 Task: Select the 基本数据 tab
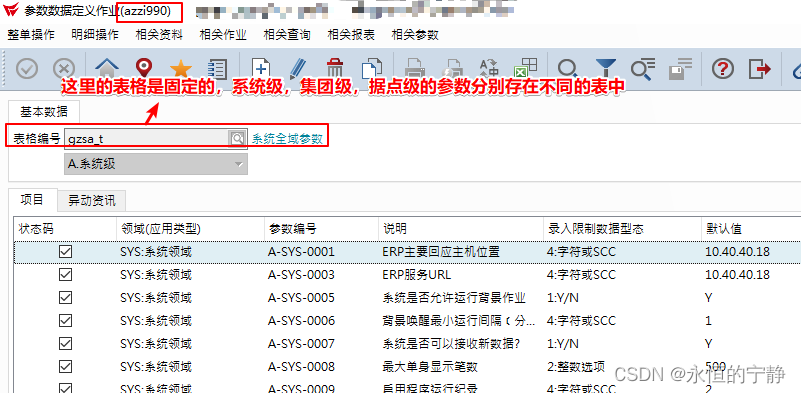pos(43,111)
